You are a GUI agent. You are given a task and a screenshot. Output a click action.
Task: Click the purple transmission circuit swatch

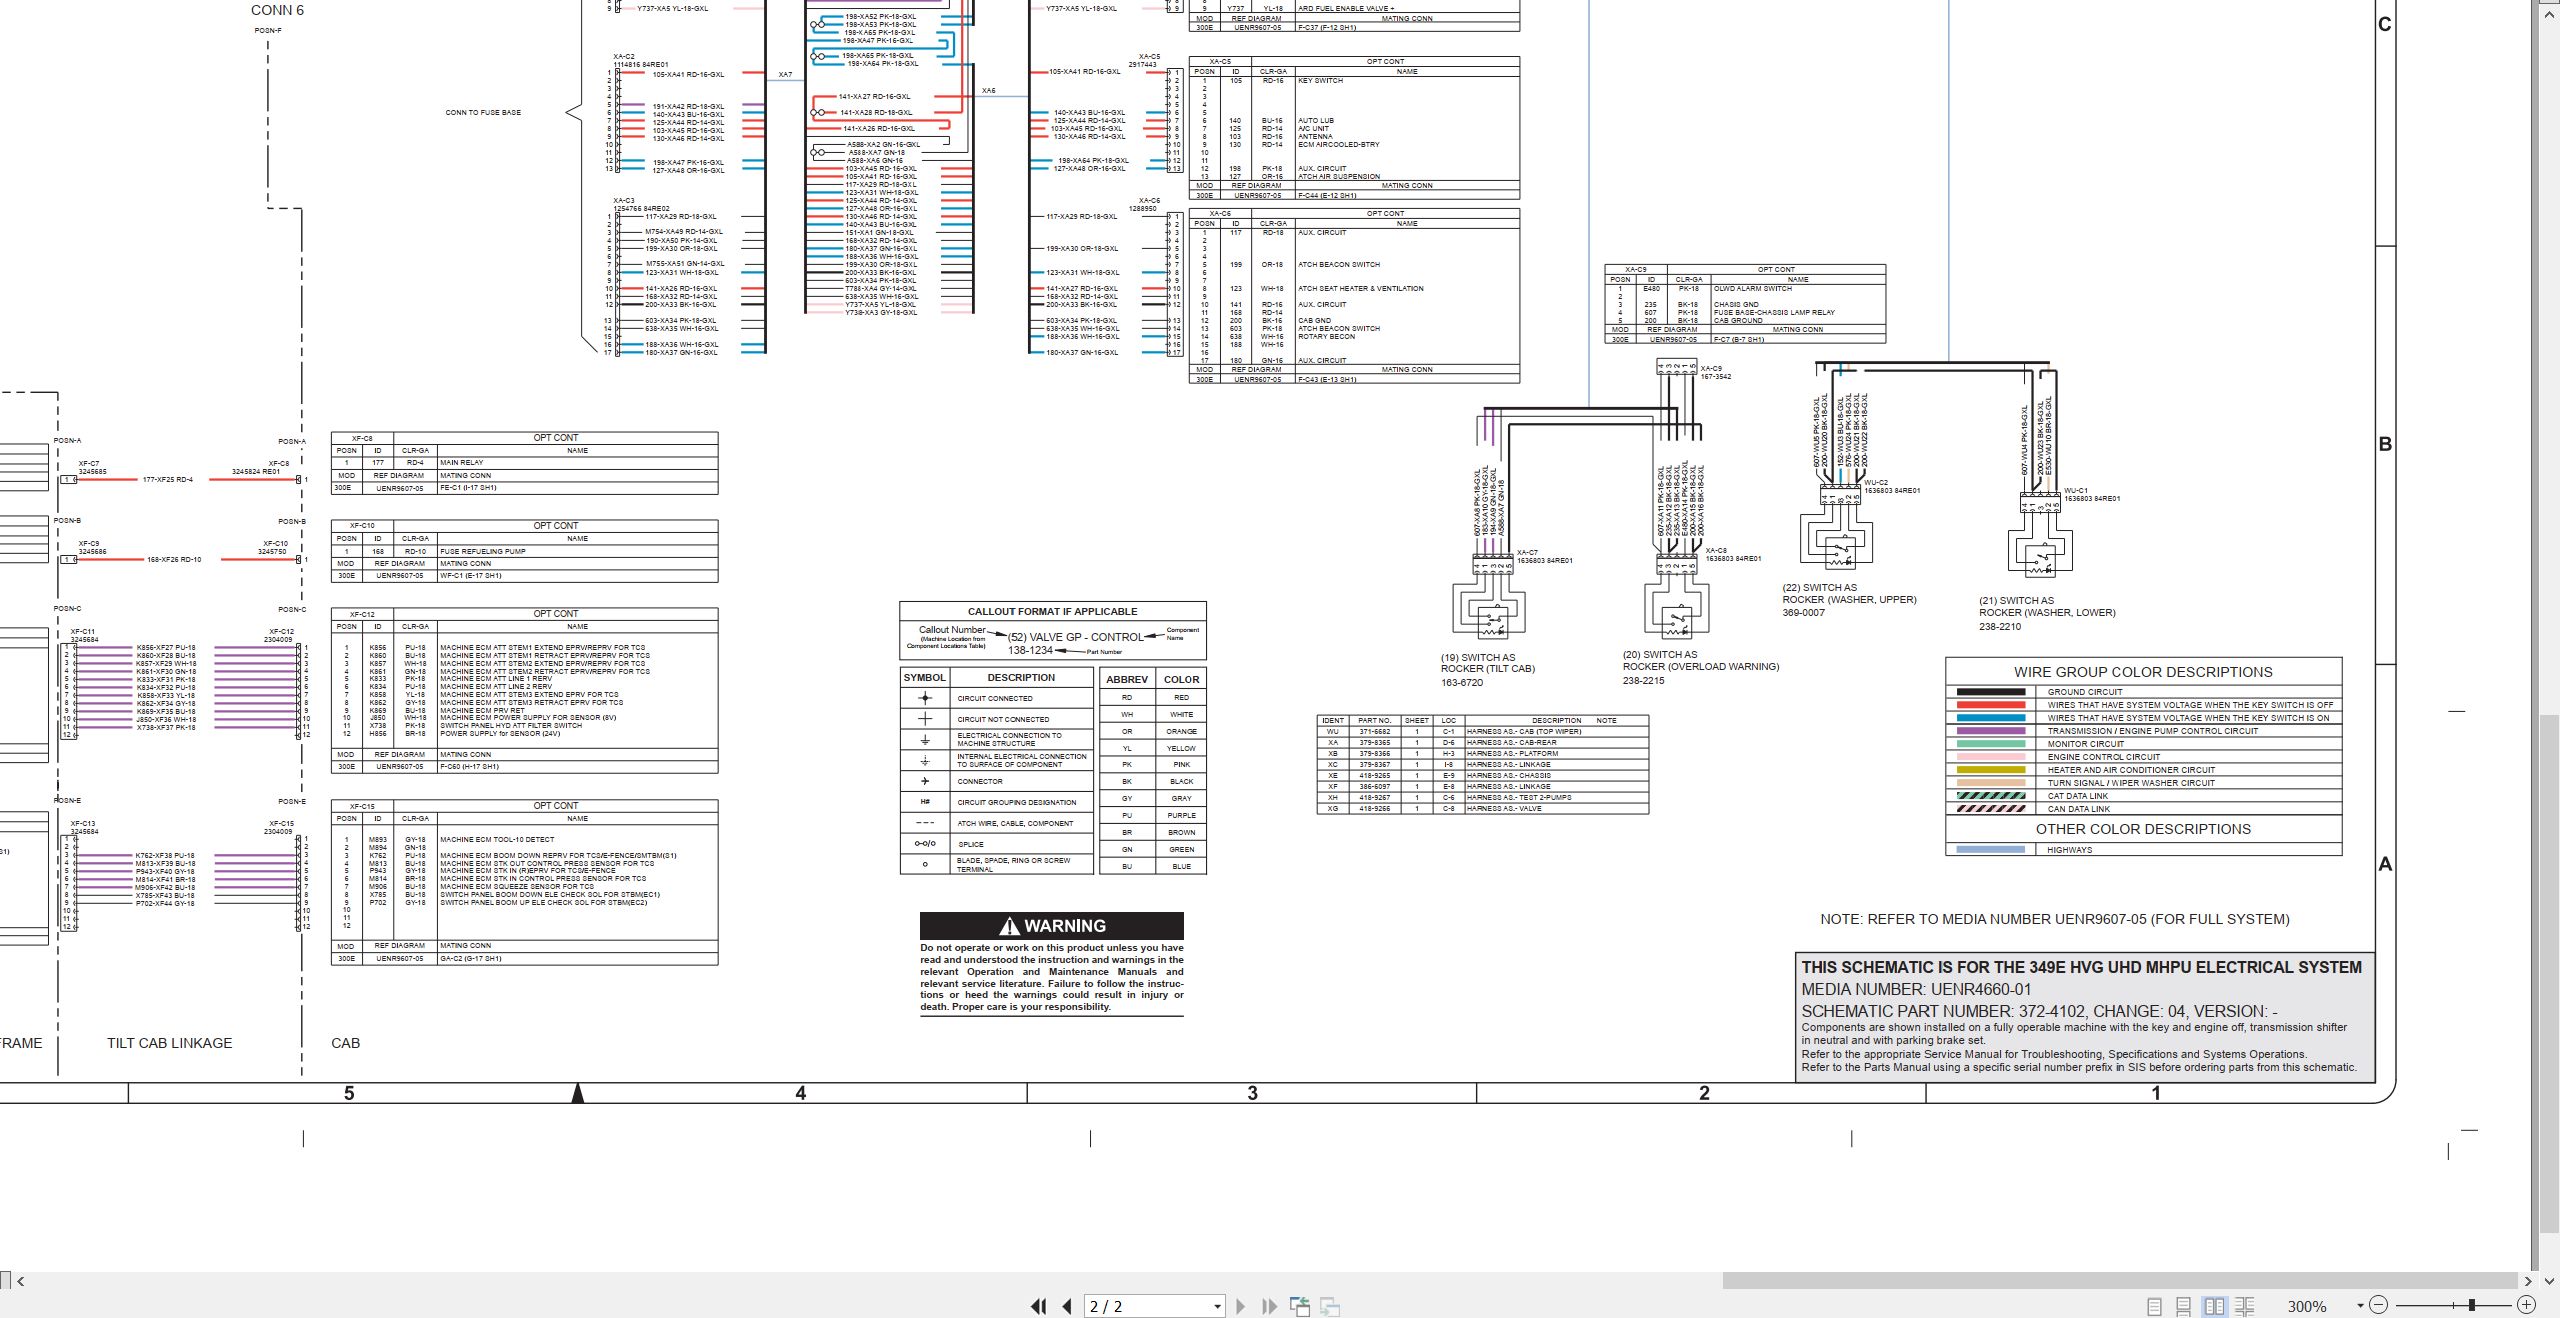pos(1990,731)
